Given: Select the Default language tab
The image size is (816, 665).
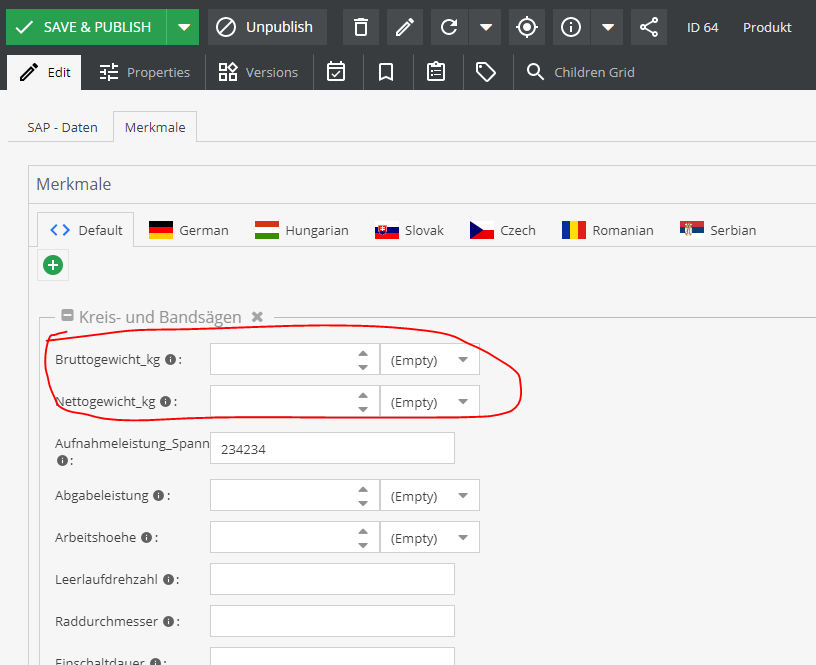Looking at the screenshot, I should click(86, 230).
